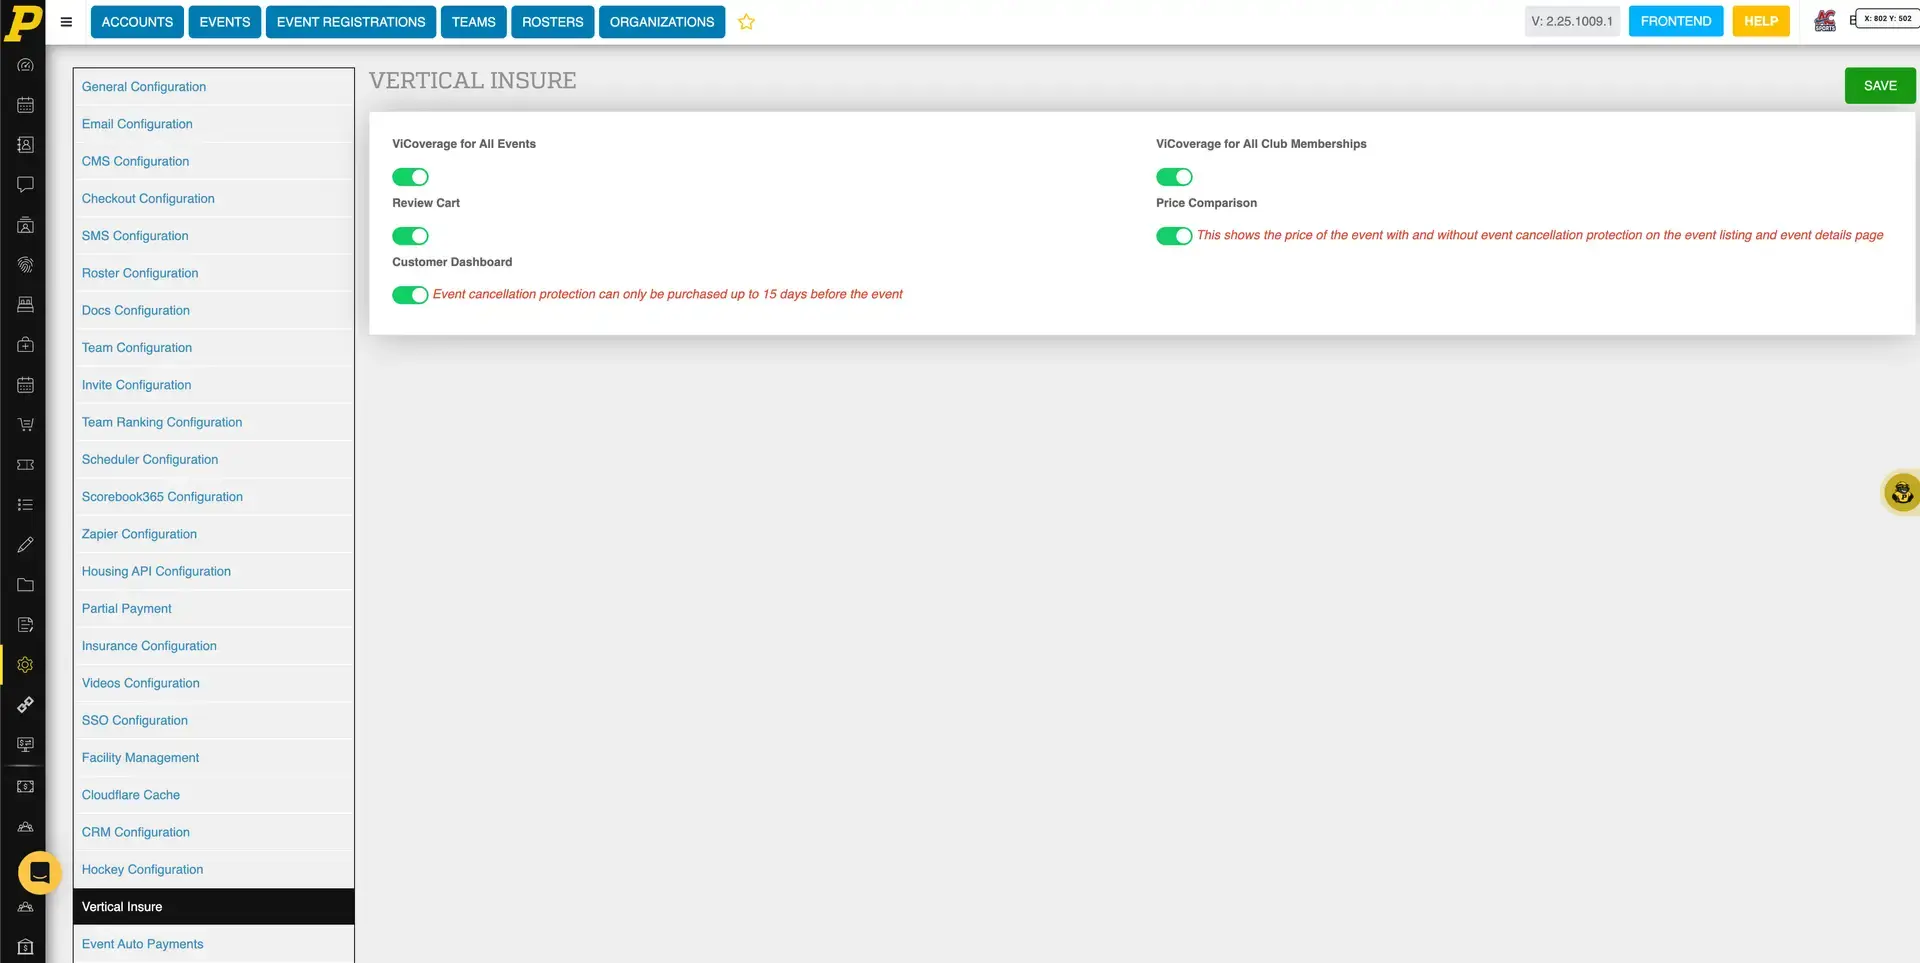Open SMS Configuration
Image resolution: width=1920 pixels, height=963 pixels.
tap(213, 236)
